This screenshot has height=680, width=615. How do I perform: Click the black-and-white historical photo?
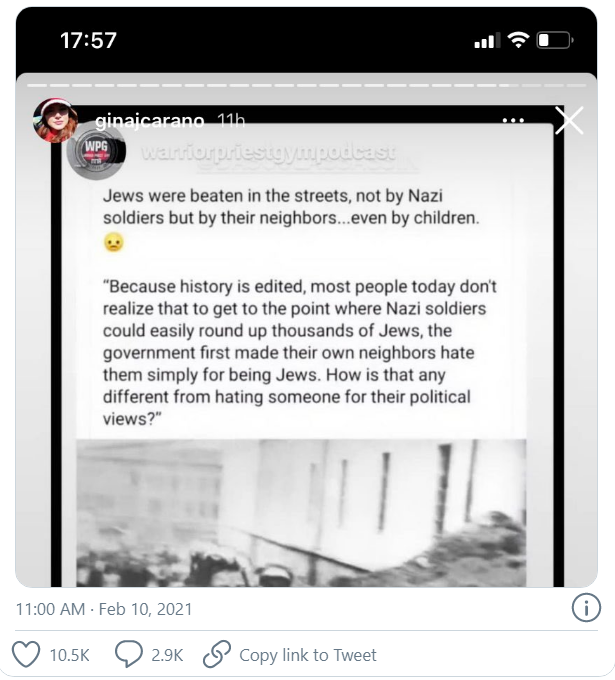pos(300,512)
